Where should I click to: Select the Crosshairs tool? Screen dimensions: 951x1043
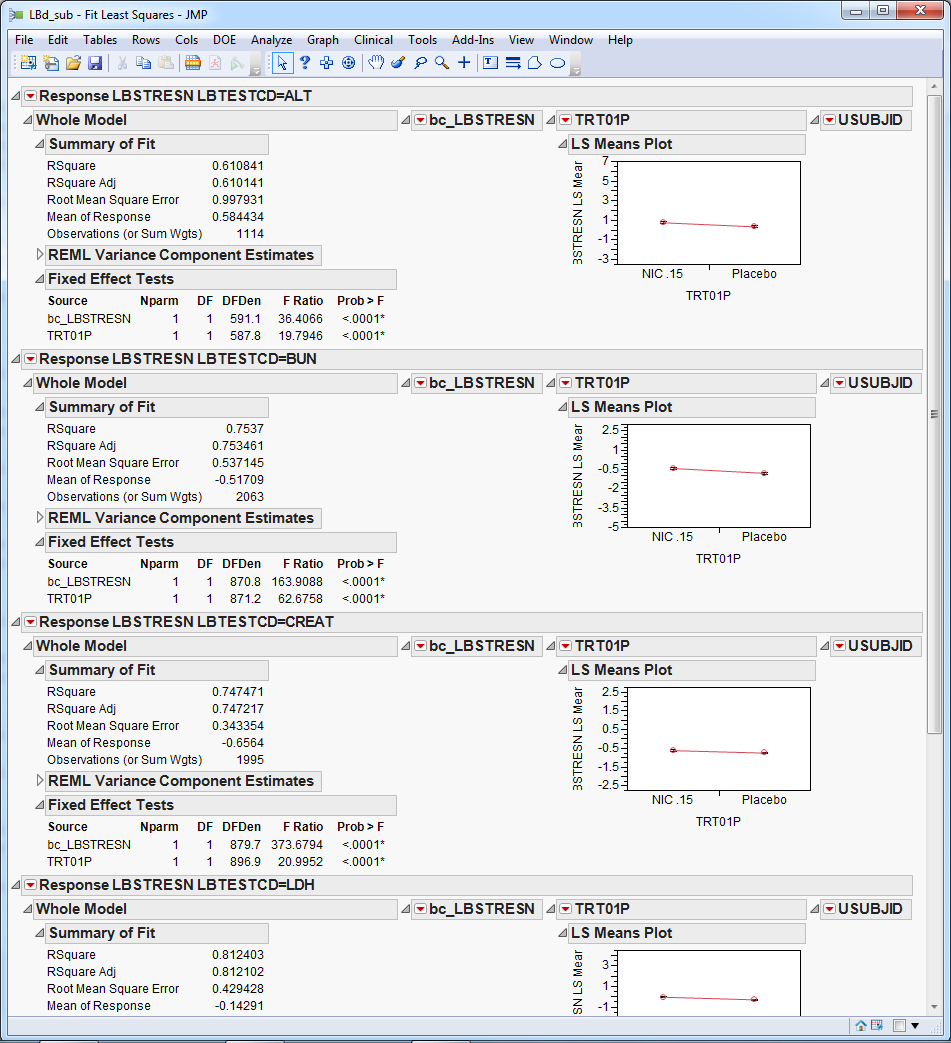click(464, 62)
